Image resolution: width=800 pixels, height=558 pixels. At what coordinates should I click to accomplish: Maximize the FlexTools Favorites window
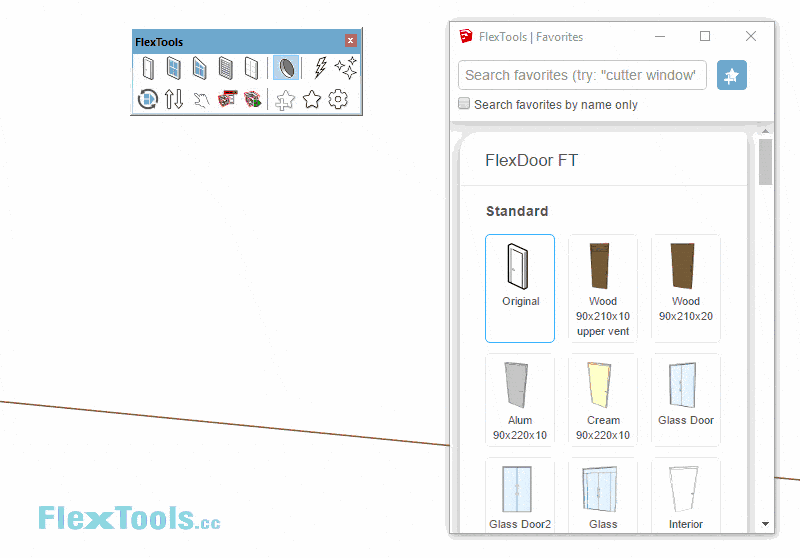click(705, 36)
